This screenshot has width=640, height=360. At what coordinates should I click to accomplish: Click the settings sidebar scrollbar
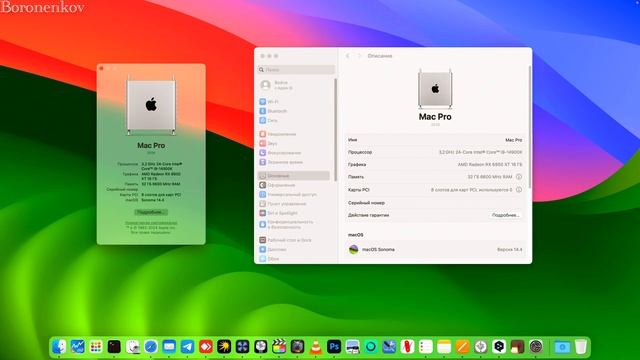pyautogui.click(x=336, y=130)
